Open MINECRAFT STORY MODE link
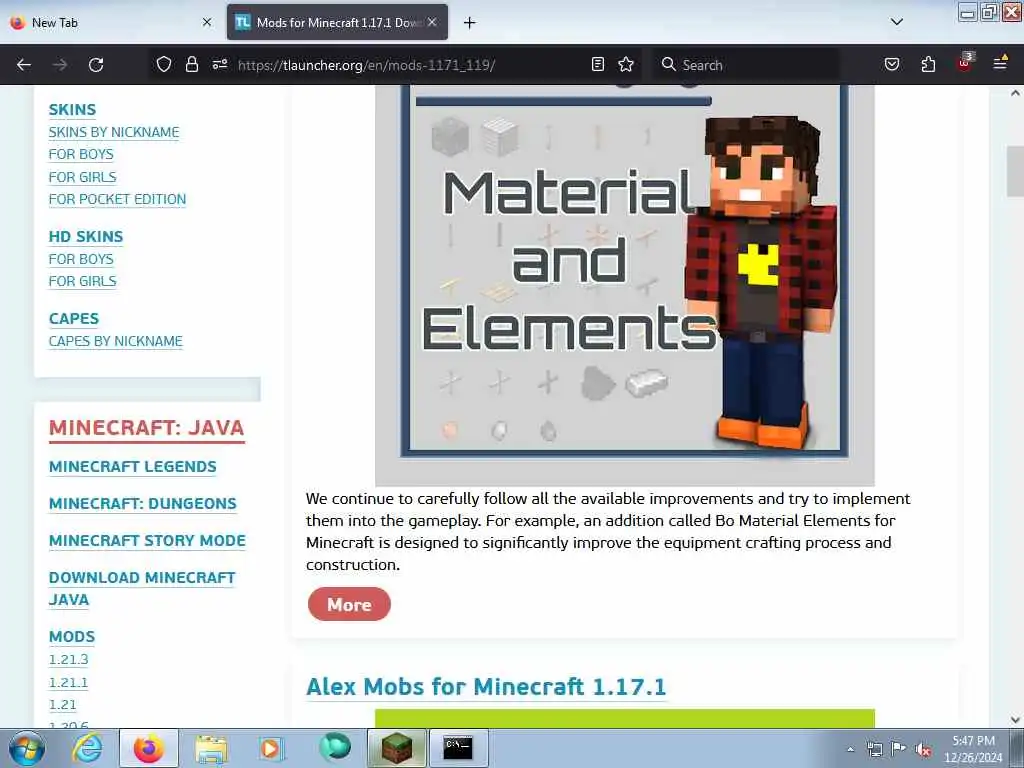Image resolution: width=1024 pixels, height=768 pixels. (x=147, y=541)
